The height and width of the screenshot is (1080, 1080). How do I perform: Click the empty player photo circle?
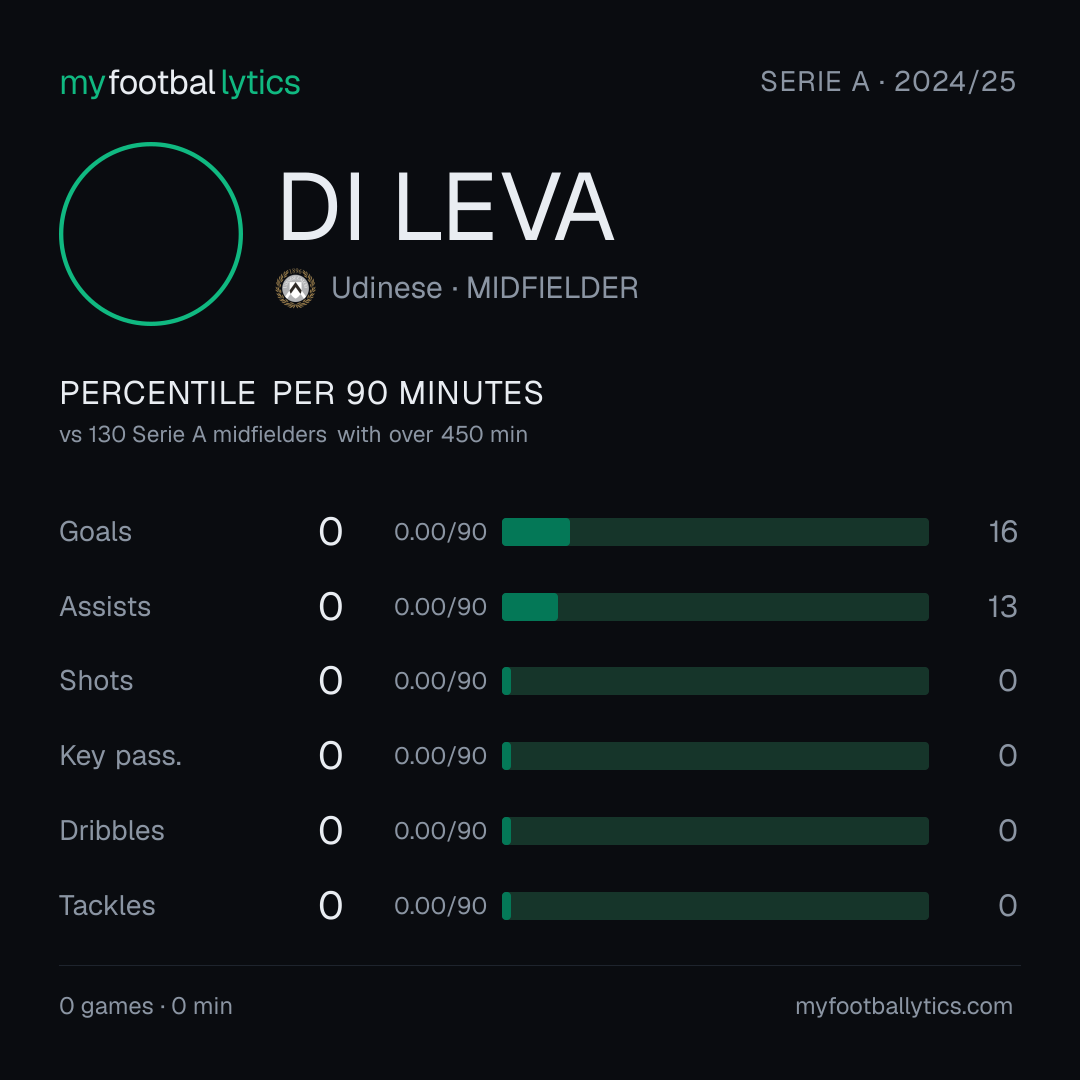click(151, 233)
